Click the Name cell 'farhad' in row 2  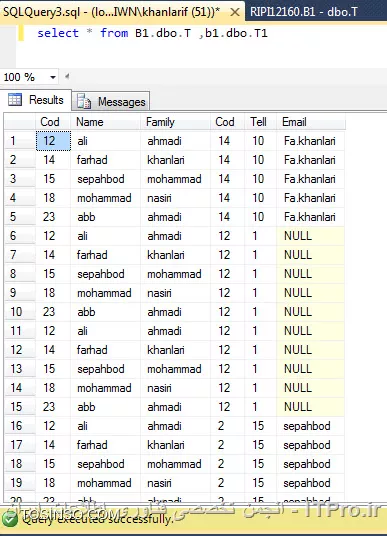tap(106, 160)
